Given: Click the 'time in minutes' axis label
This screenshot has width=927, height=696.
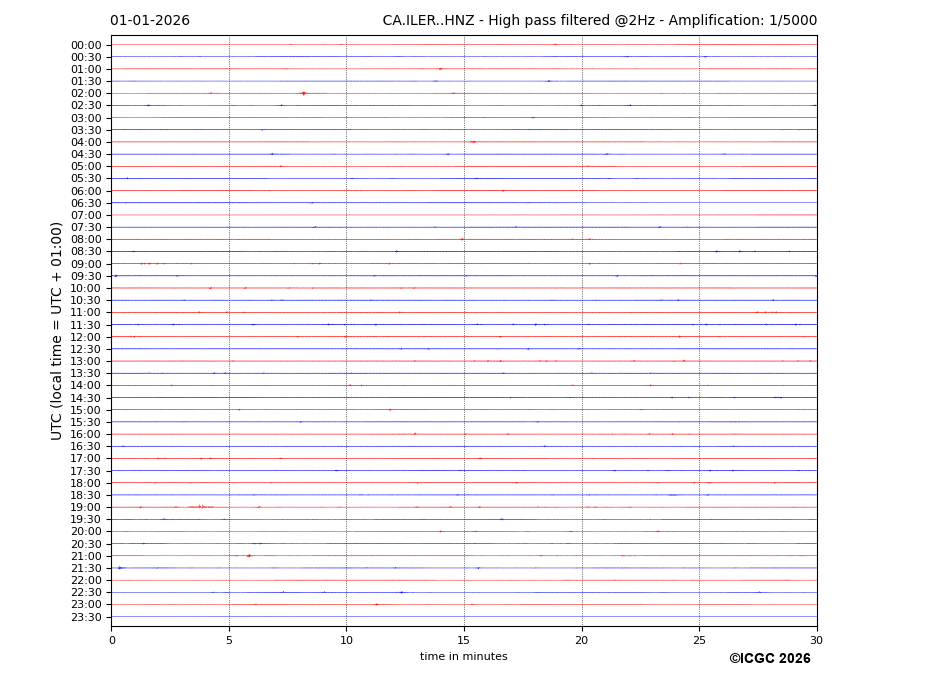Looking at the screenshot, I should coord(463,657).
